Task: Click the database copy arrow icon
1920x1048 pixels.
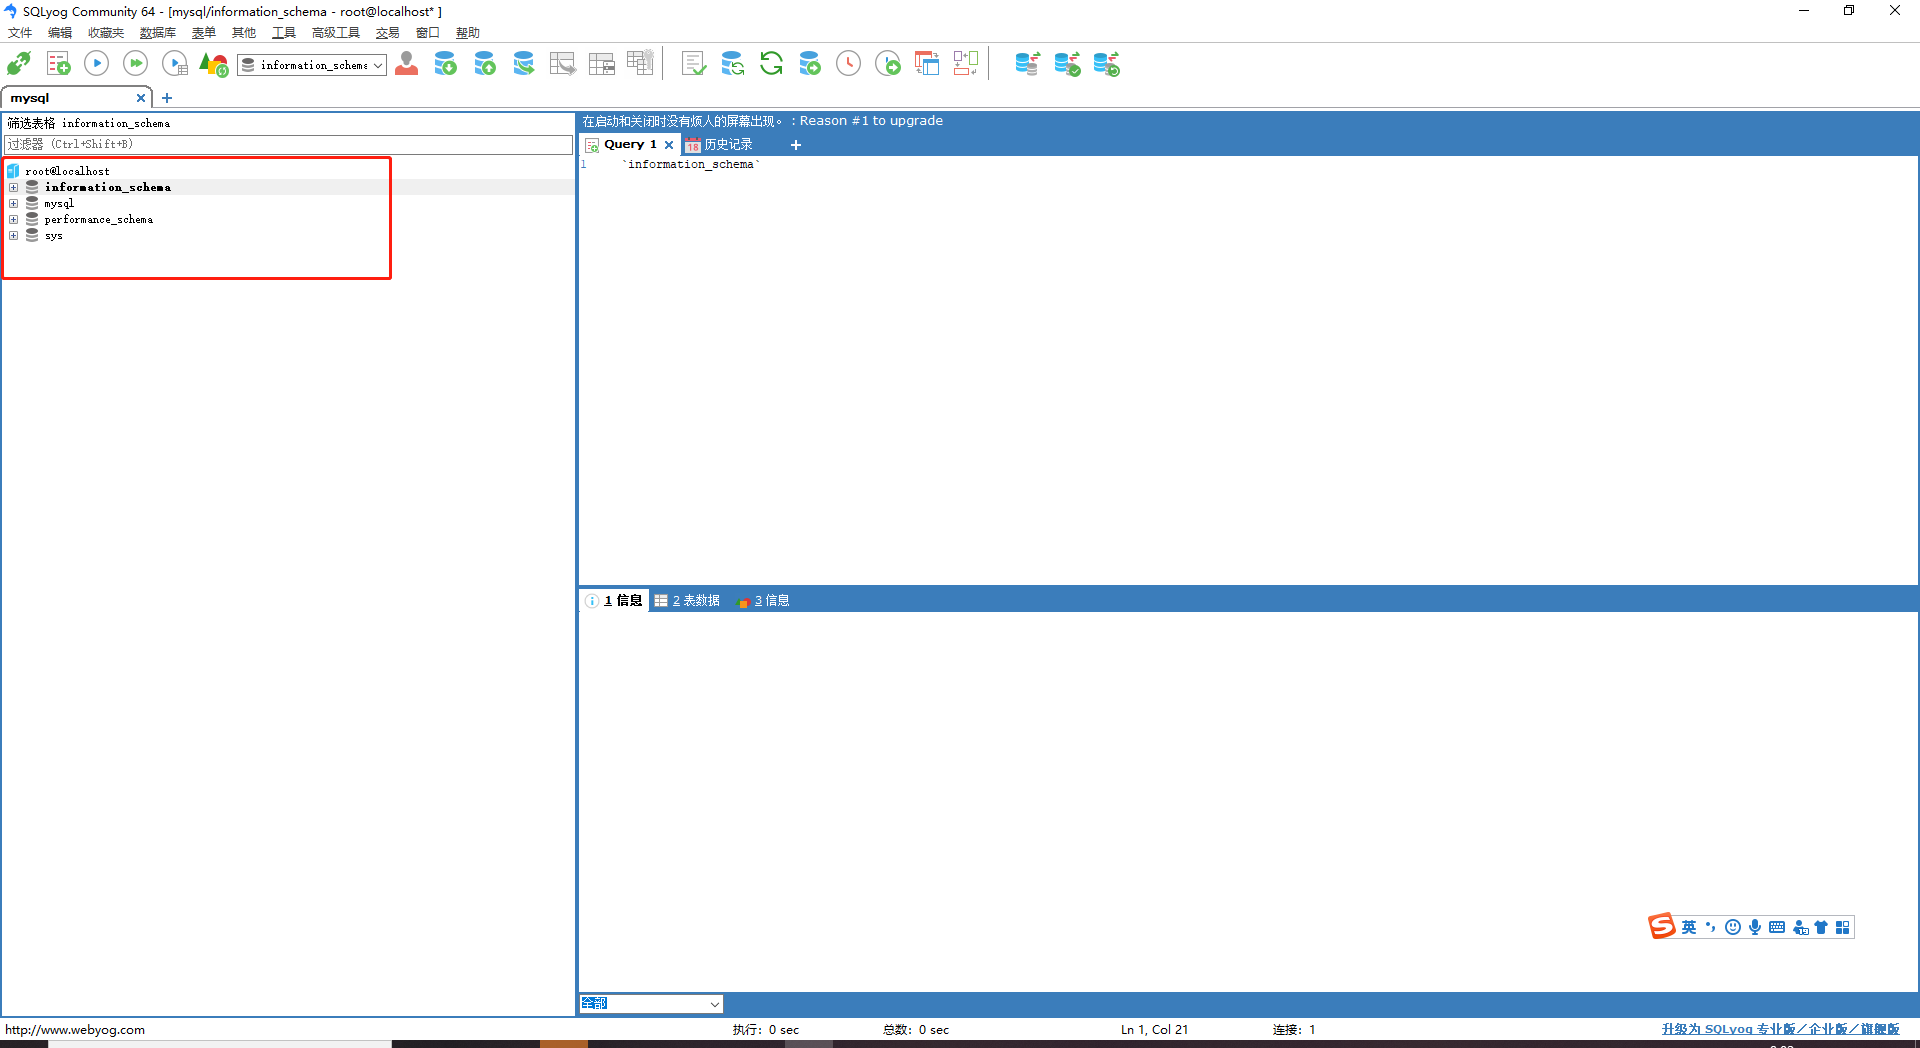Action: click(523, 64)
